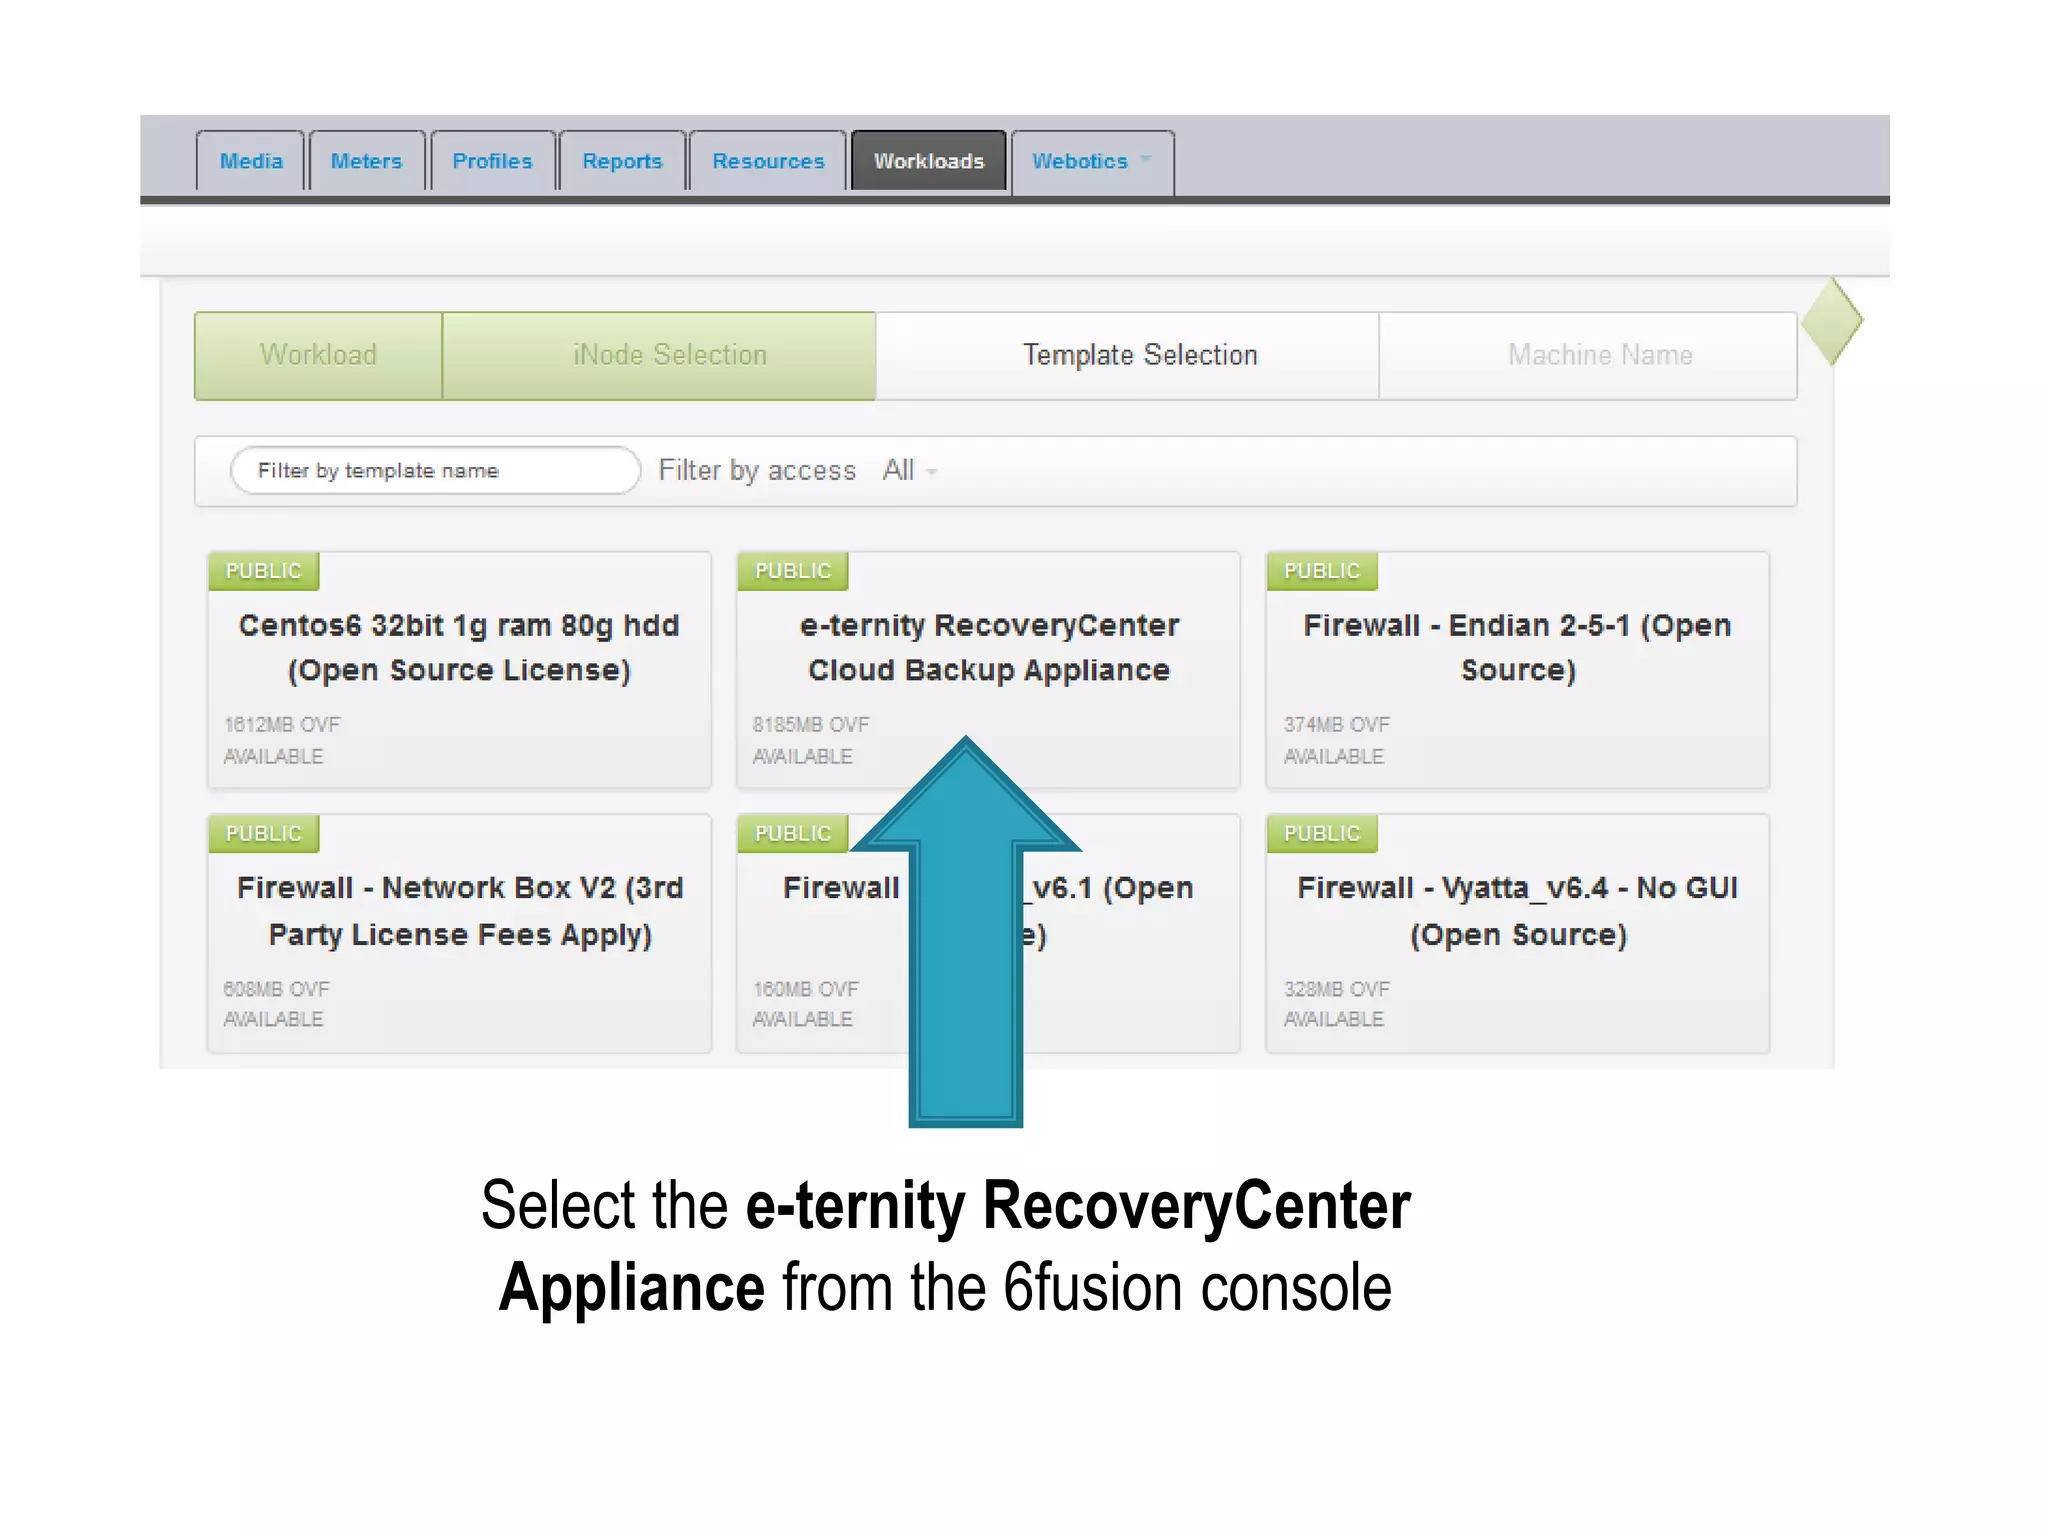Click the '328MB OVF' size text
Screen dimensions: 2048x1536
pos(1337,989)
